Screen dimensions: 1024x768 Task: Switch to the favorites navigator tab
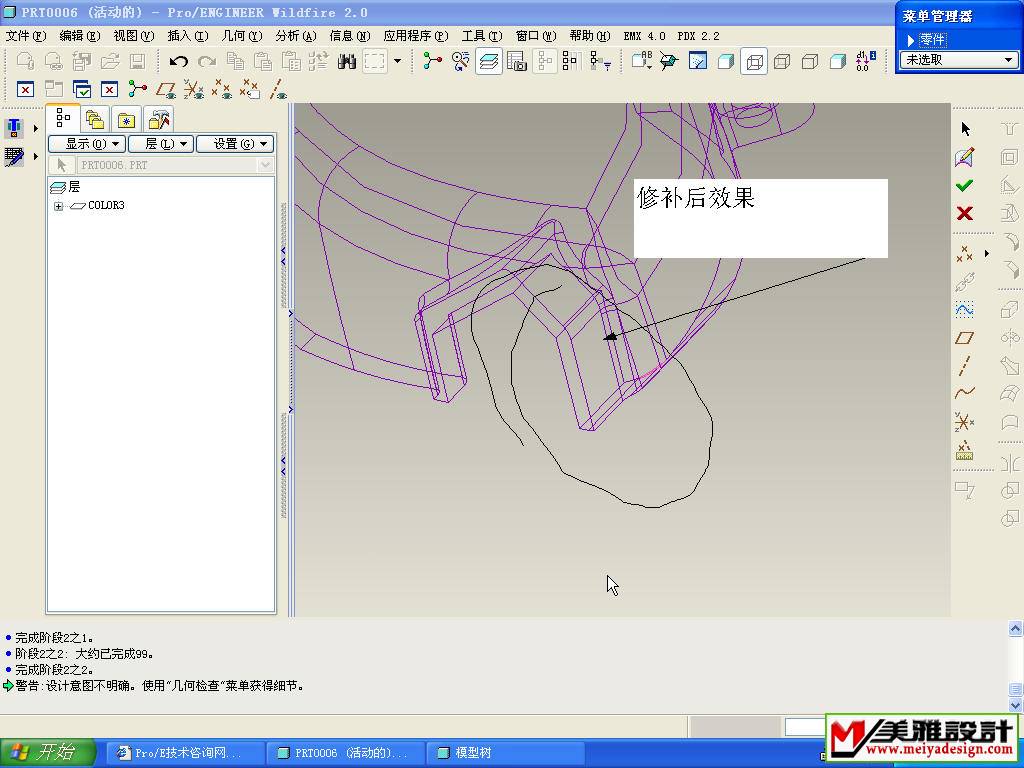(126, 120)
